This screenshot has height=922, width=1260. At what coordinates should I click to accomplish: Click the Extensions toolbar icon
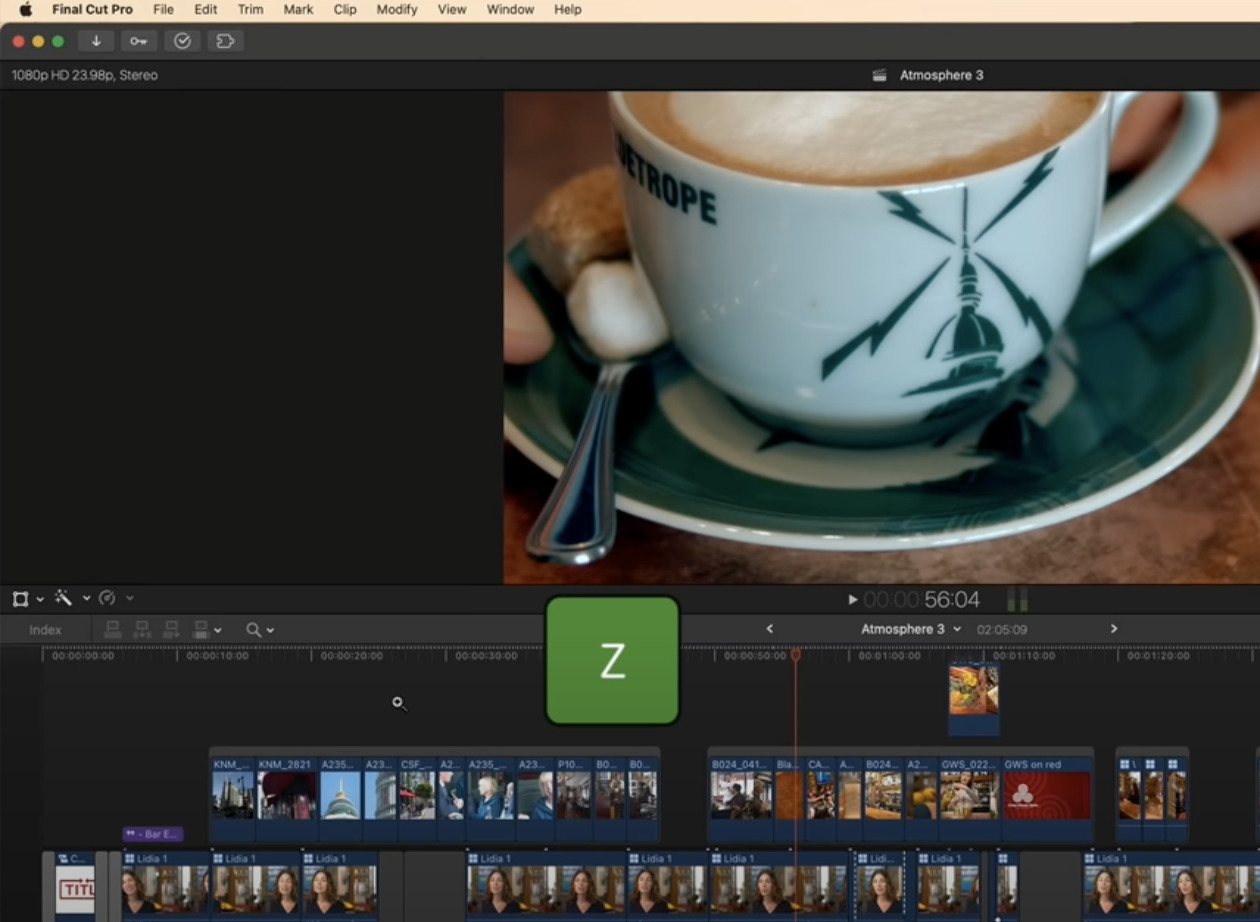225,41
